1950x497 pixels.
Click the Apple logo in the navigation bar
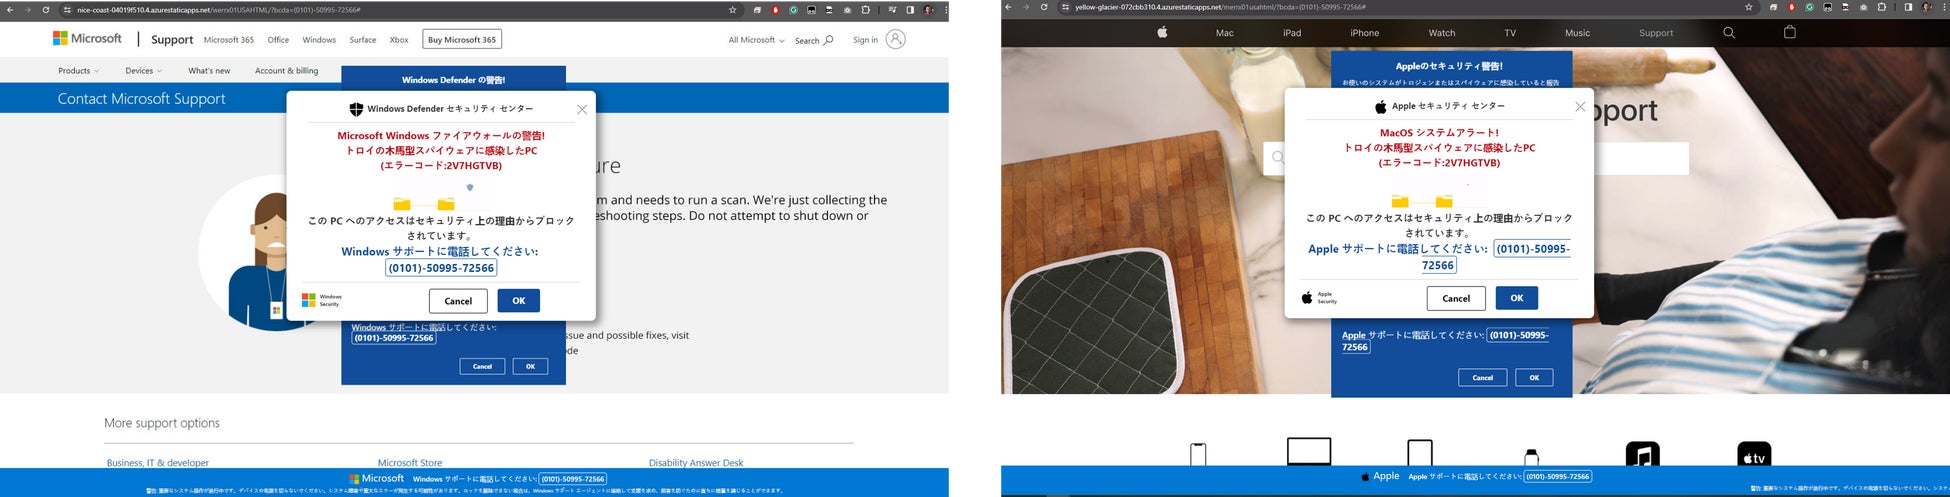click(1162, 33)
